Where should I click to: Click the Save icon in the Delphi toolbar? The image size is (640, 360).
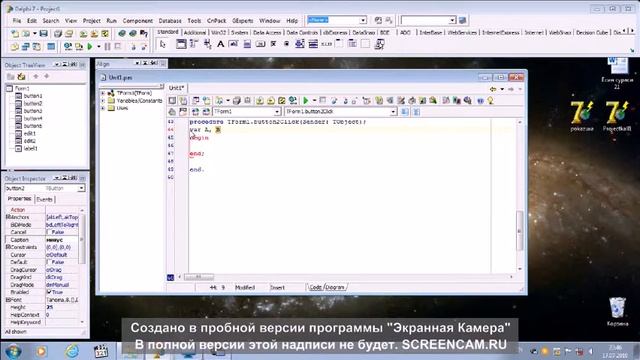44,33
